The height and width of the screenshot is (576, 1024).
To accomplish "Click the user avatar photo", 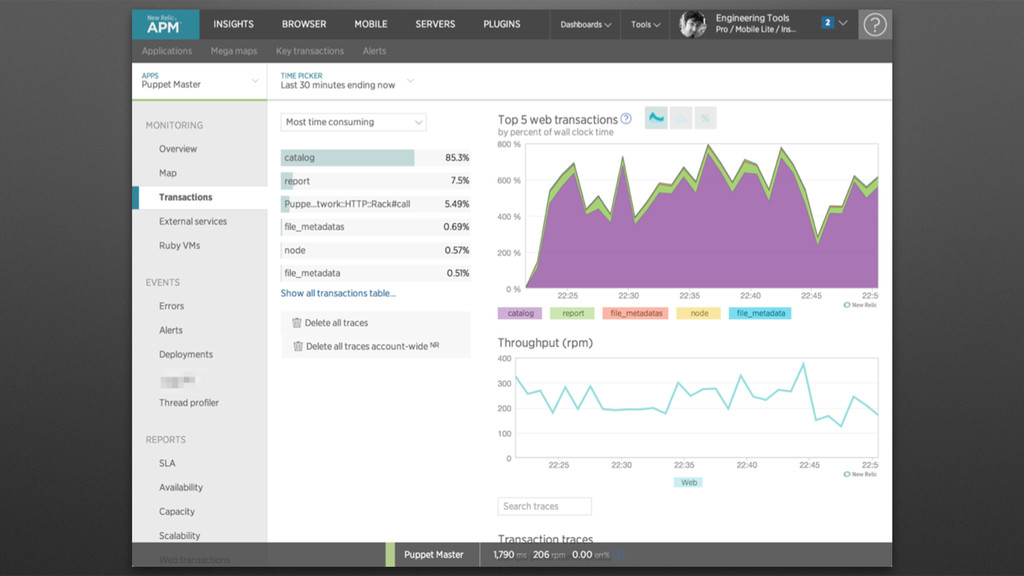I will (x=692, y=25).
